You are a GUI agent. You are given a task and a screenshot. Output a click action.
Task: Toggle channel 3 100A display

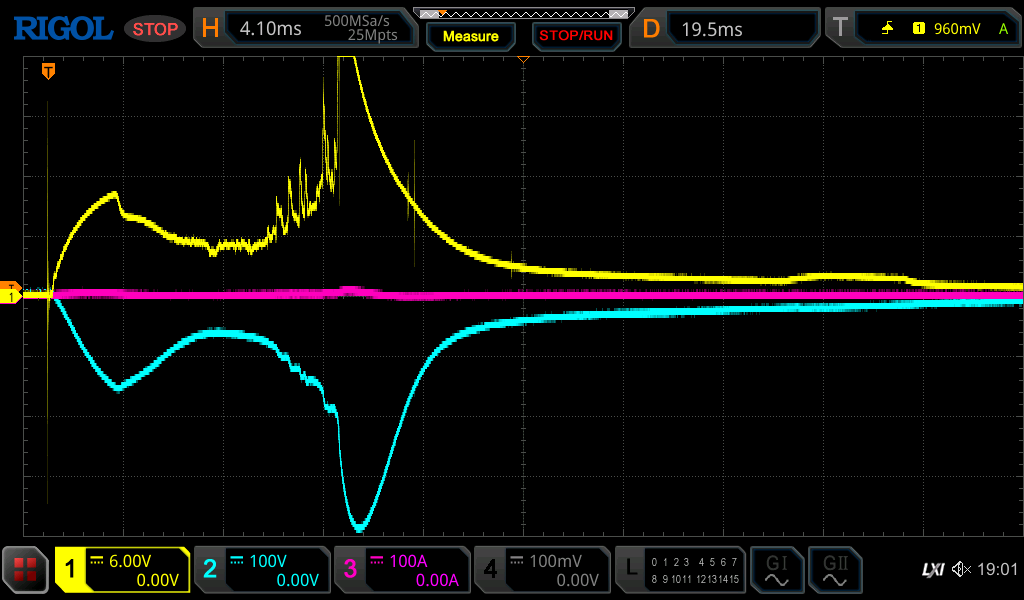(402, 570)
